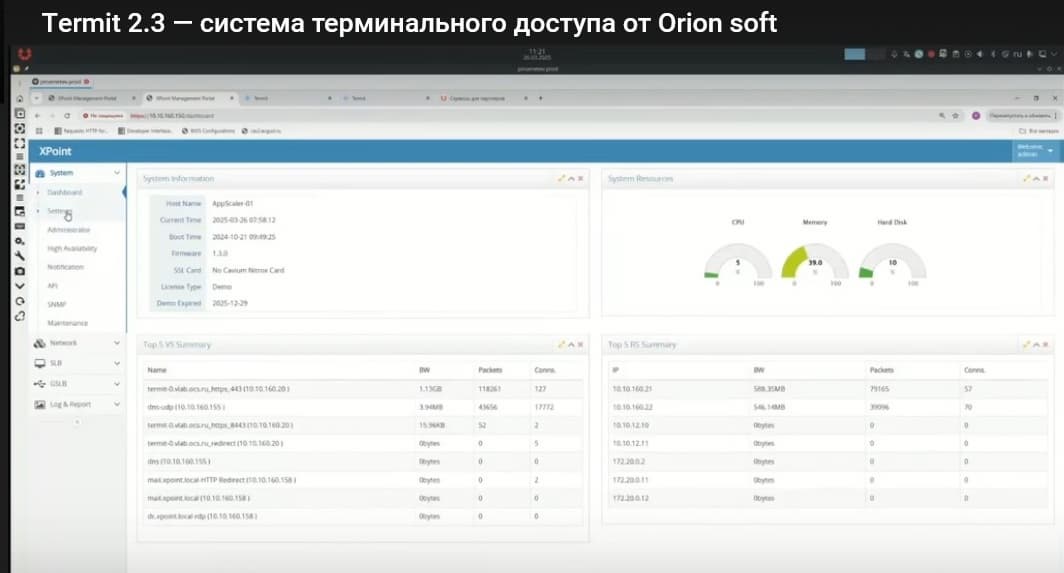Image resolution: width=1064 pixels, height=573 pixels.
Task: Click the CPU gauge
Action: [738, 261]
